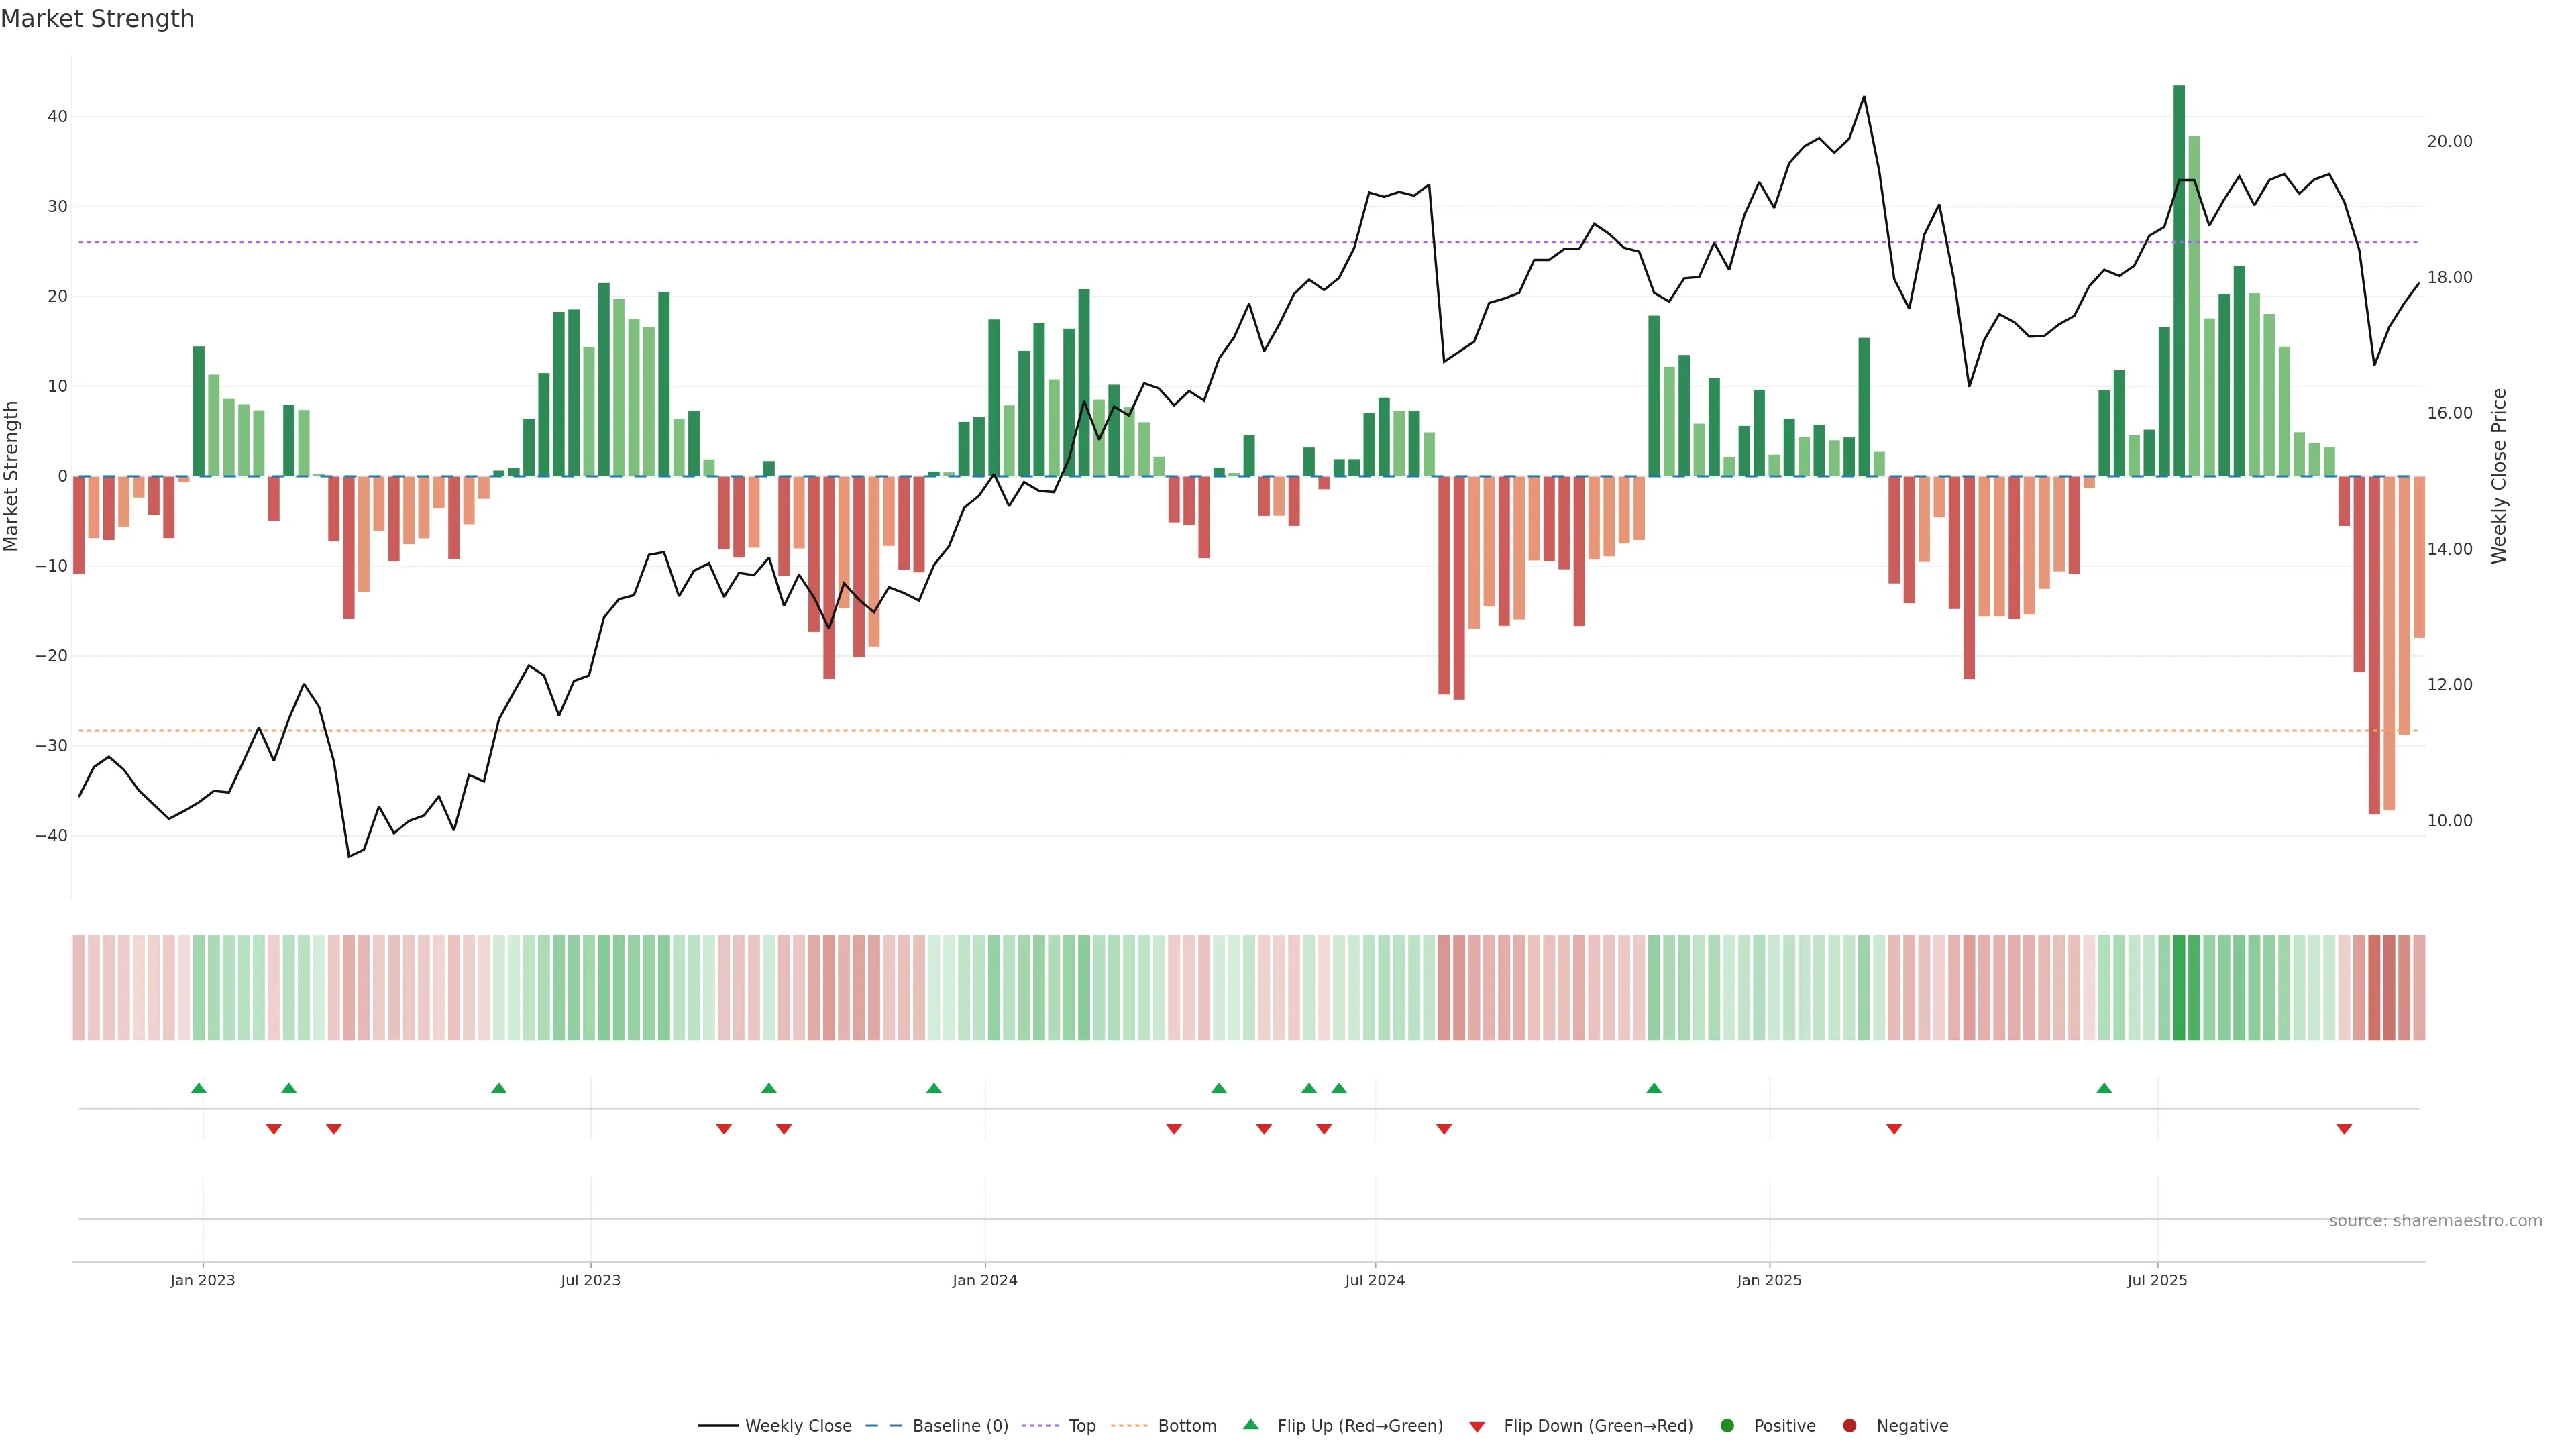Click the green Positive circle legend icon

pos(1727,1426)
